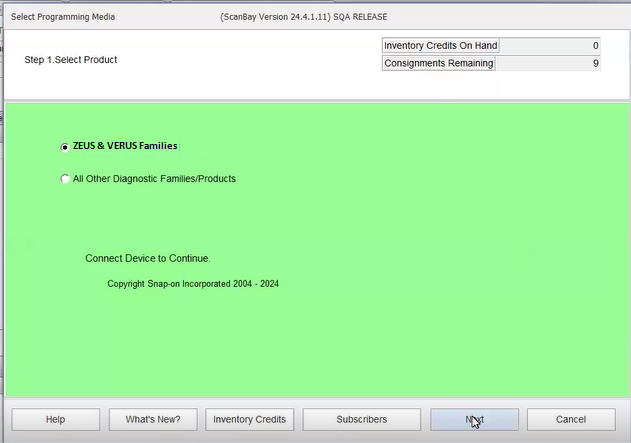Click the Select Programming Media window title
The height and width of the screenshot is (443, 631).
[62, 17]
